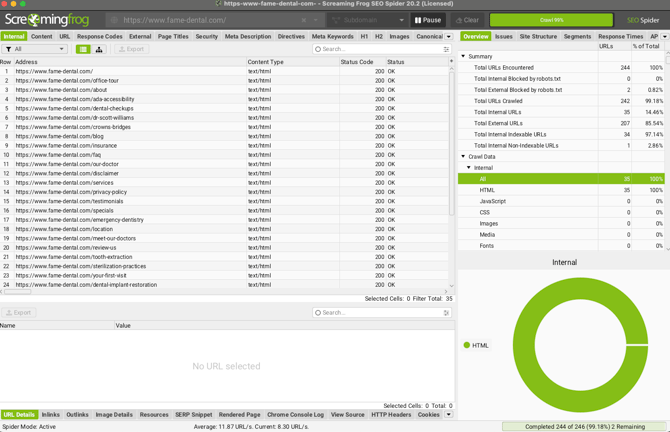The width and height of the screenshot is (670, 432).
Task: Switch to the Inlinks tab
Action: [50, 414]
